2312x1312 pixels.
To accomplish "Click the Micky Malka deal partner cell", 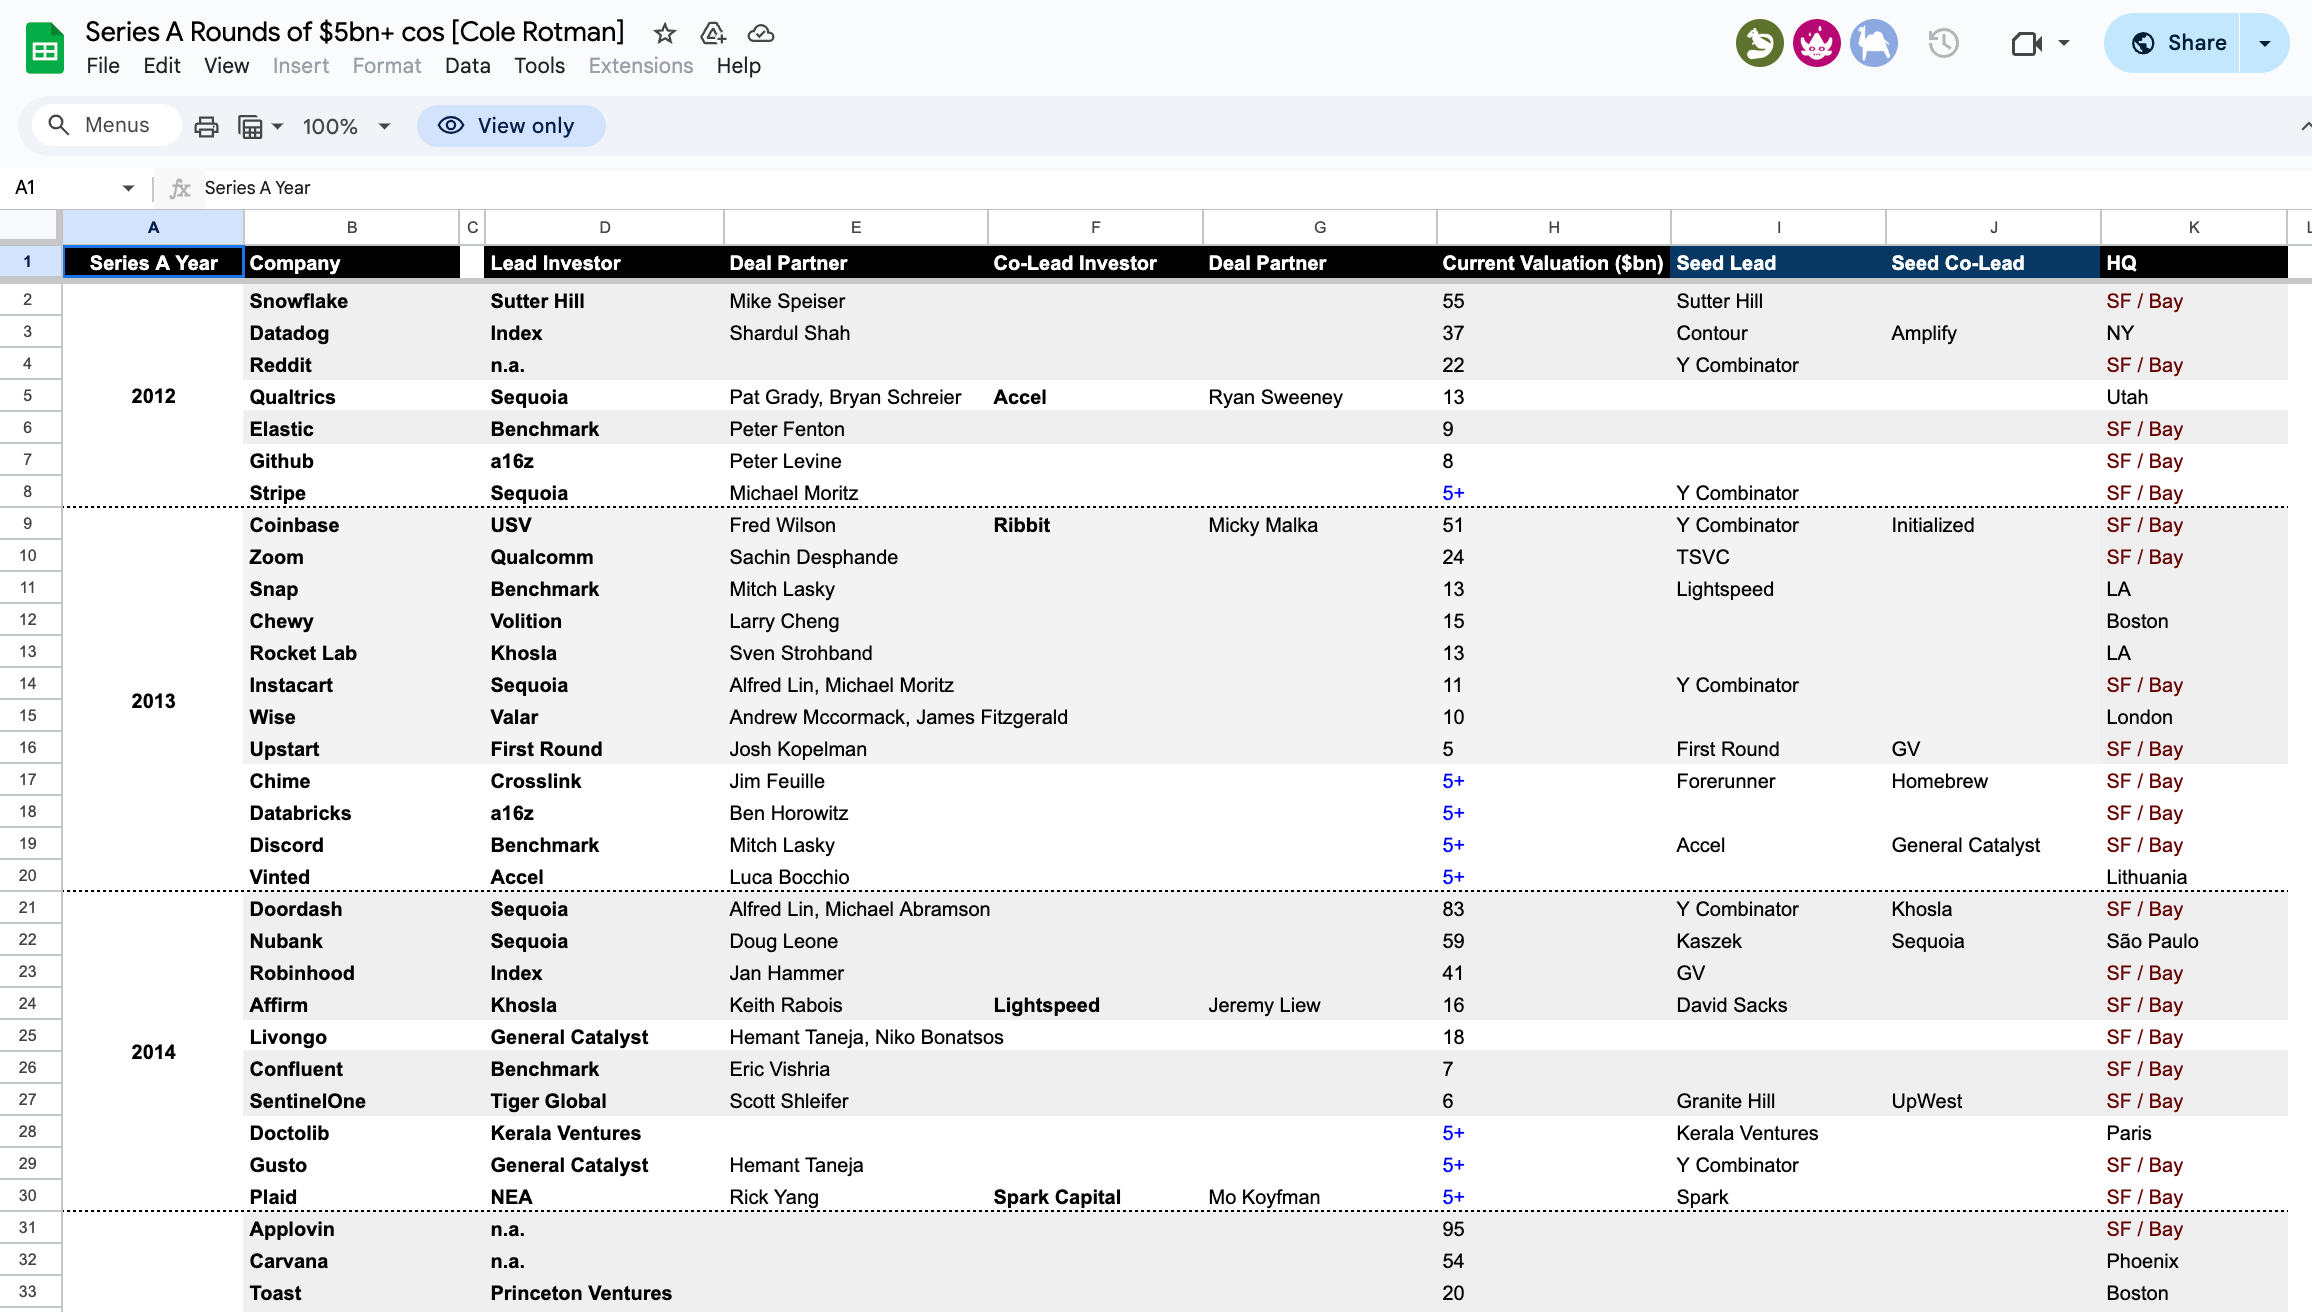I will 1320,525.
